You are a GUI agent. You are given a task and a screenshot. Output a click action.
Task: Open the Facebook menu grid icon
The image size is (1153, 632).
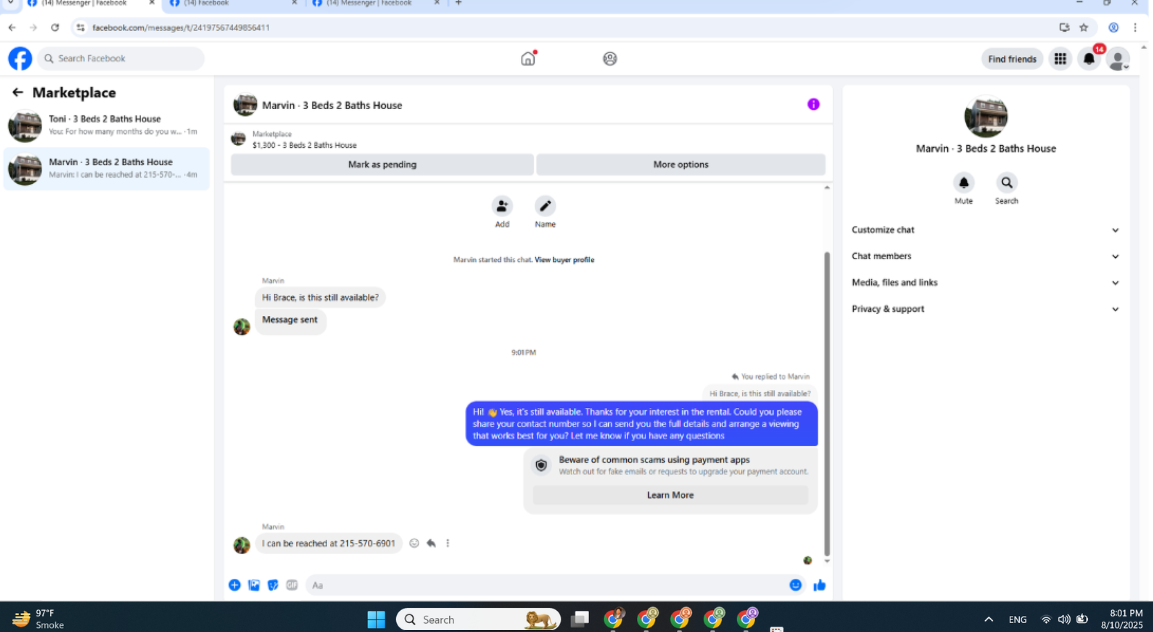click(x=1060, y=59)
